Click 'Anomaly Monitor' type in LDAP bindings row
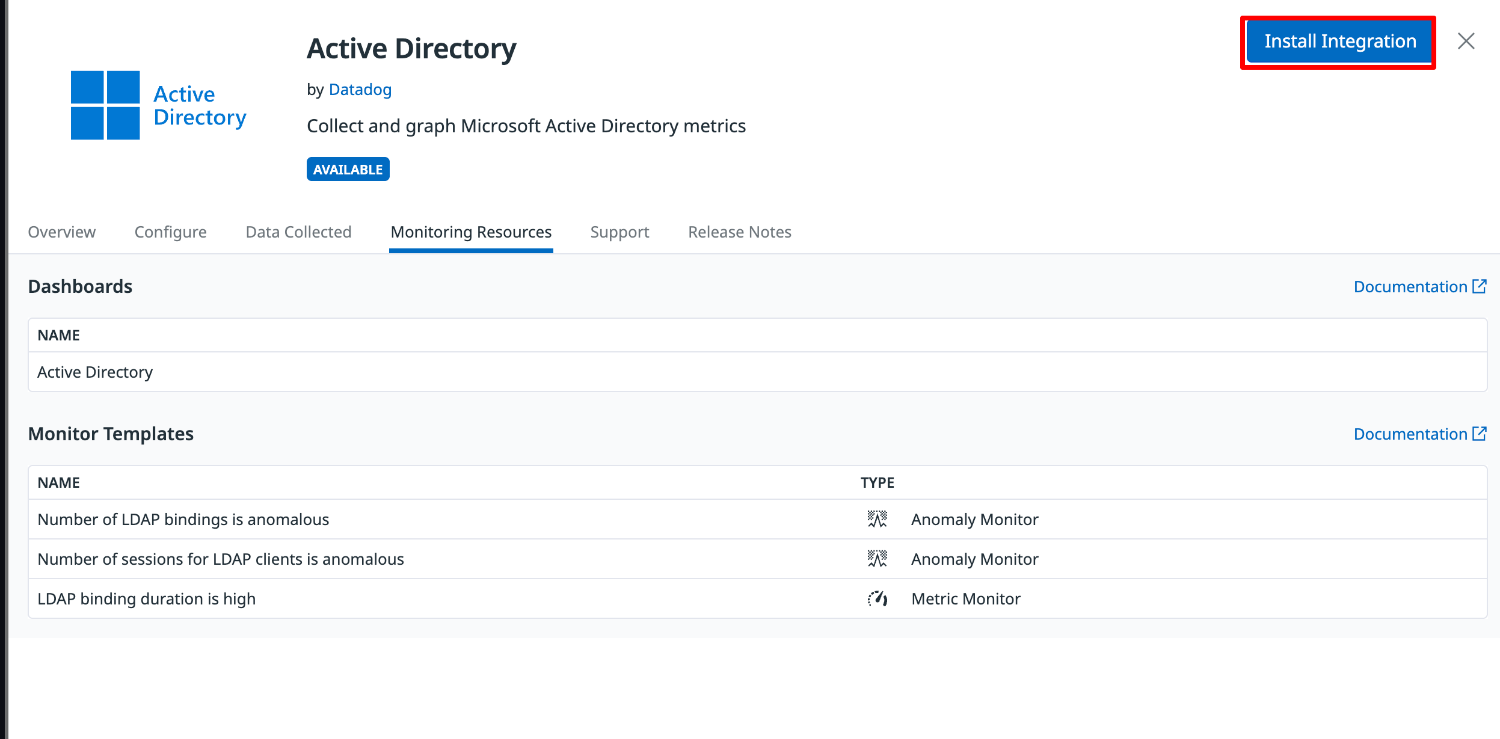The height and width of the screenshot is (739, 1500). [975, 520]
